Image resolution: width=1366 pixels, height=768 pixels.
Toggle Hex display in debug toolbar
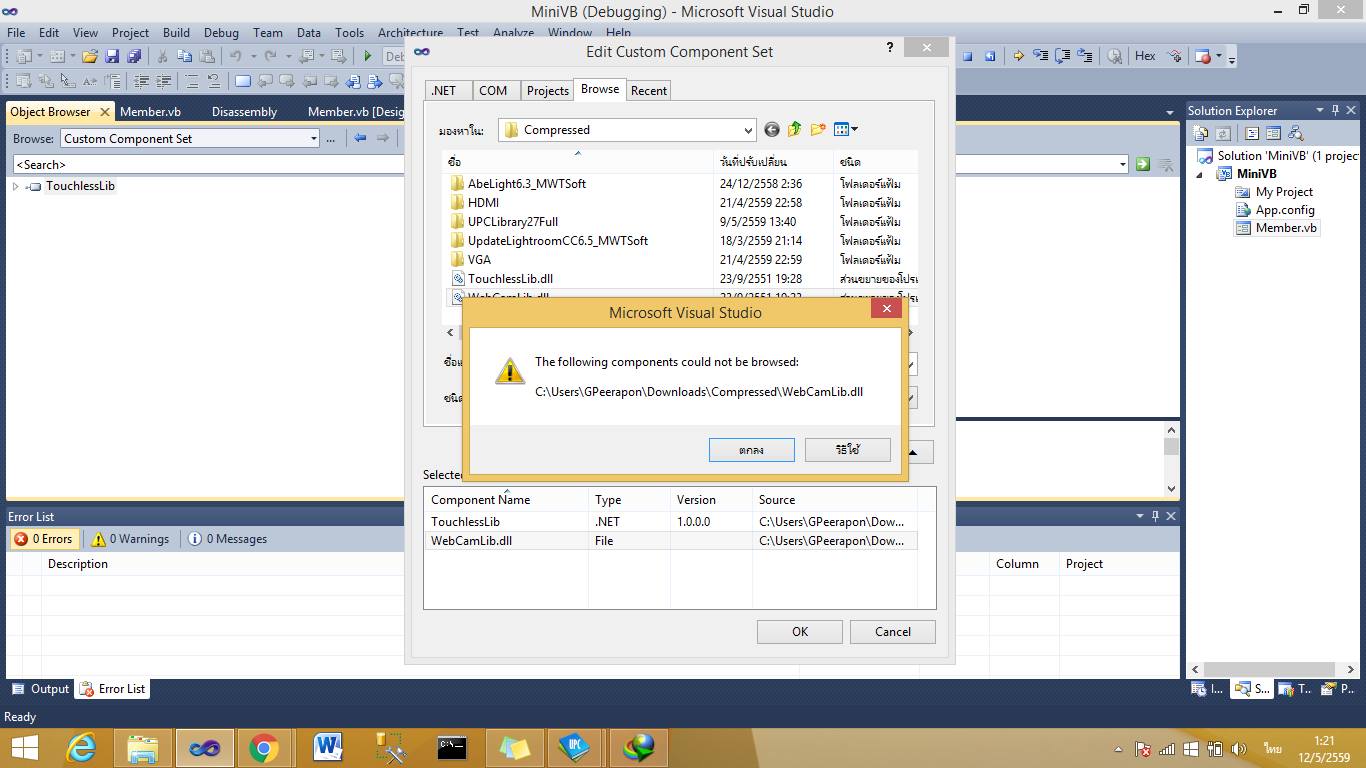tap(1145, 56)
